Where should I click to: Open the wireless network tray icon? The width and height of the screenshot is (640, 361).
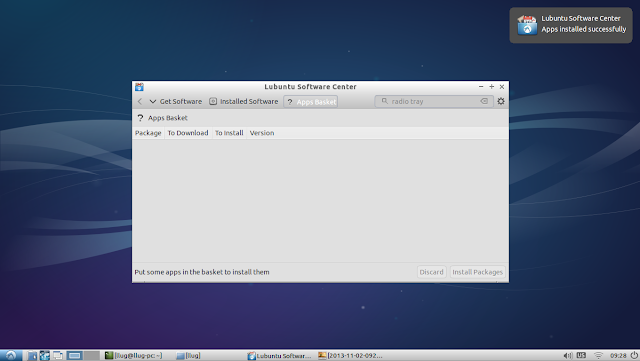pos(598,356)
